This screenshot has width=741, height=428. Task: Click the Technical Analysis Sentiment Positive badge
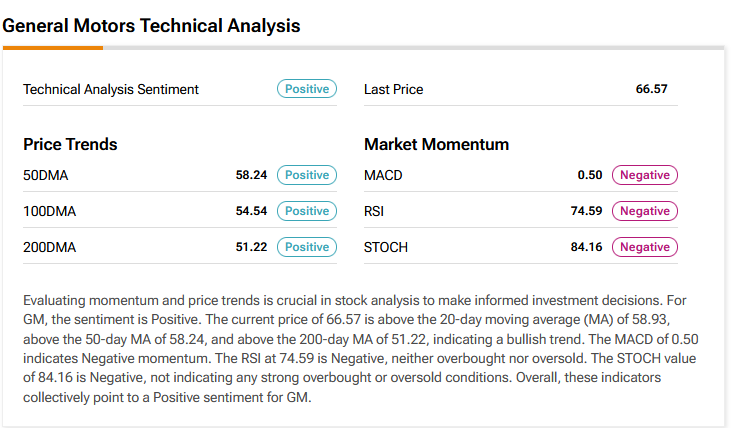click(307, 89)
